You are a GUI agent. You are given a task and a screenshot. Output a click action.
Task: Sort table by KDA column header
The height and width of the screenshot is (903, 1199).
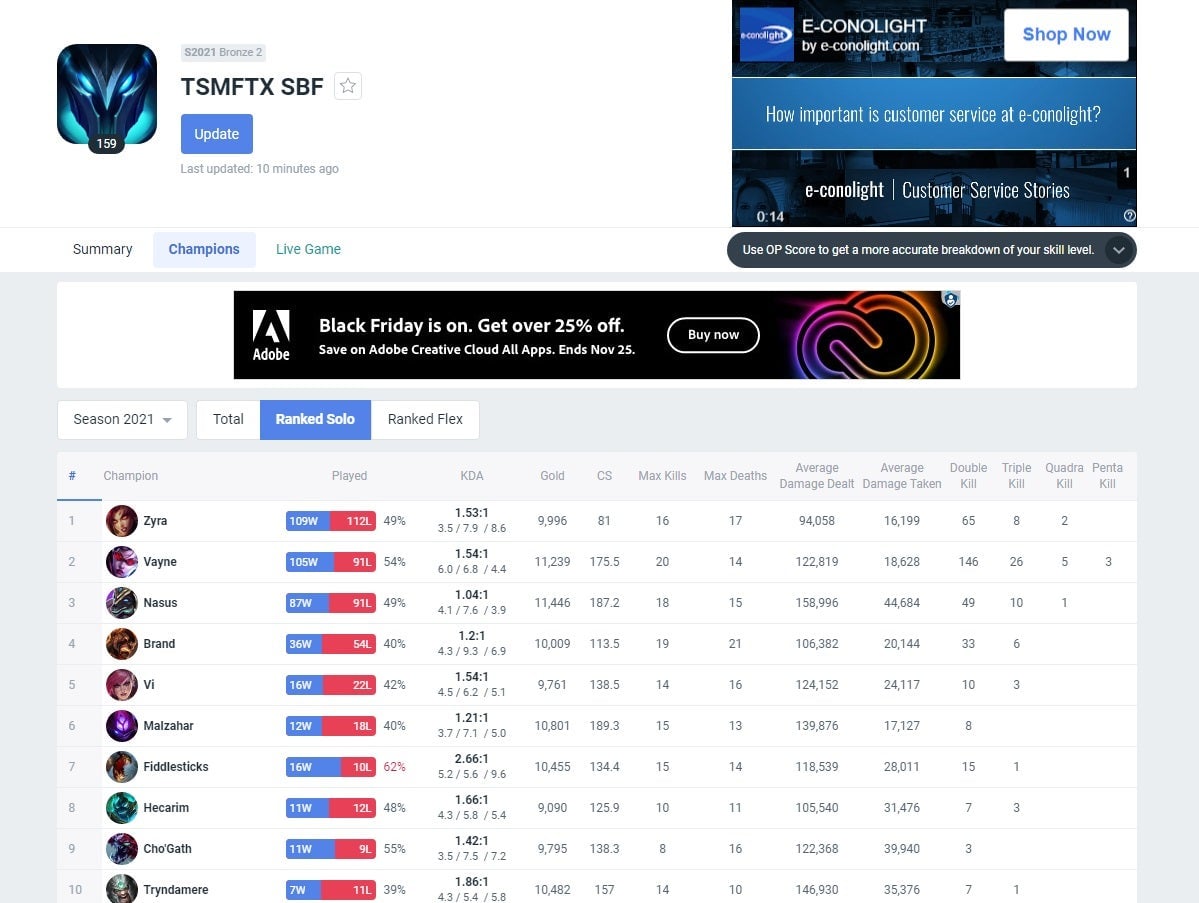pos(472,476)
